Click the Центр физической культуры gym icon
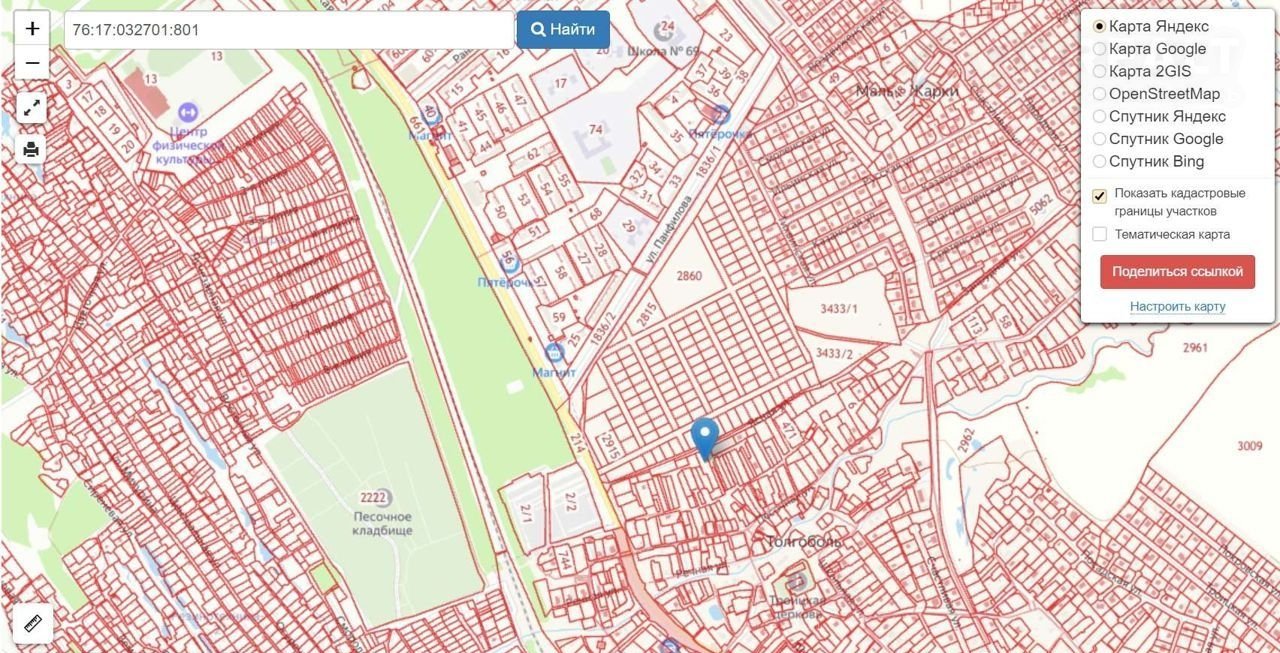The width and height of the screenshot is (1280, 653). pyautogui.click(x=187, y=111)
